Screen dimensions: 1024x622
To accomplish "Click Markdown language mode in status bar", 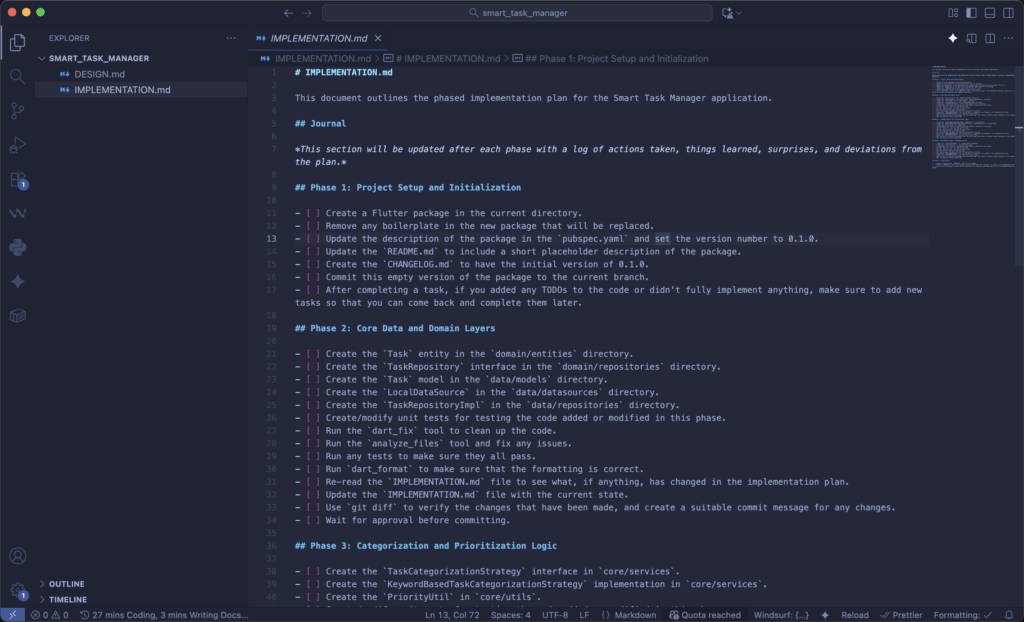I will click(634, 615).
